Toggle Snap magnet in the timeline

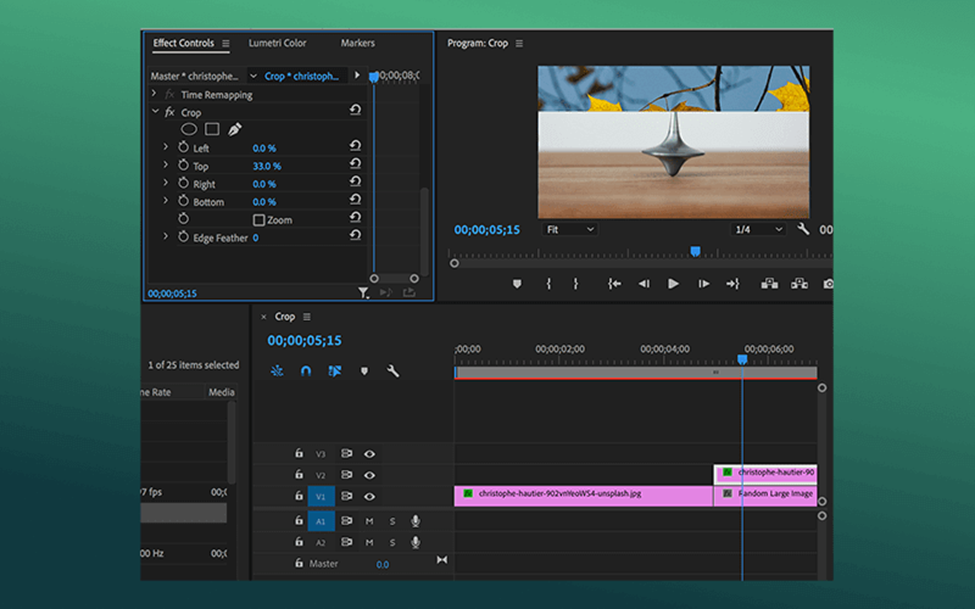point(305,371)
